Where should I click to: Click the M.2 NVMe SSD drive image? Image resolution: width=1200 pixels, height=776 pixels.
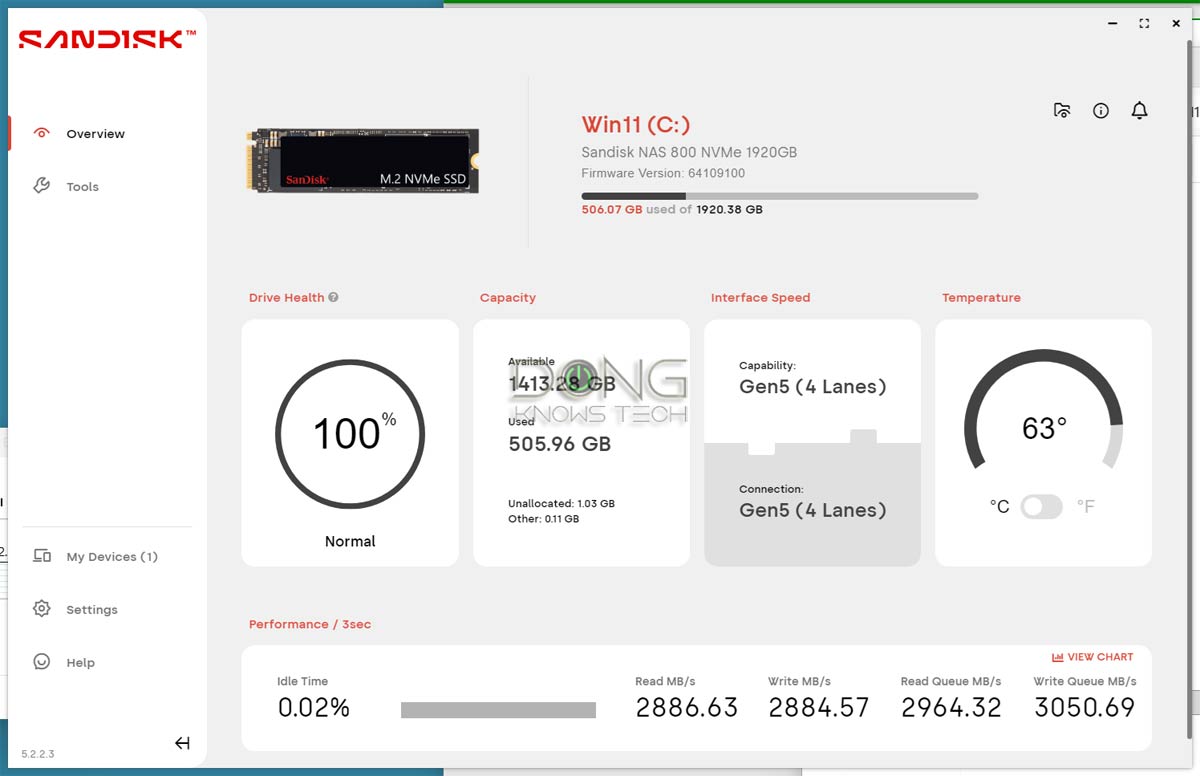(x=362, y=161)
